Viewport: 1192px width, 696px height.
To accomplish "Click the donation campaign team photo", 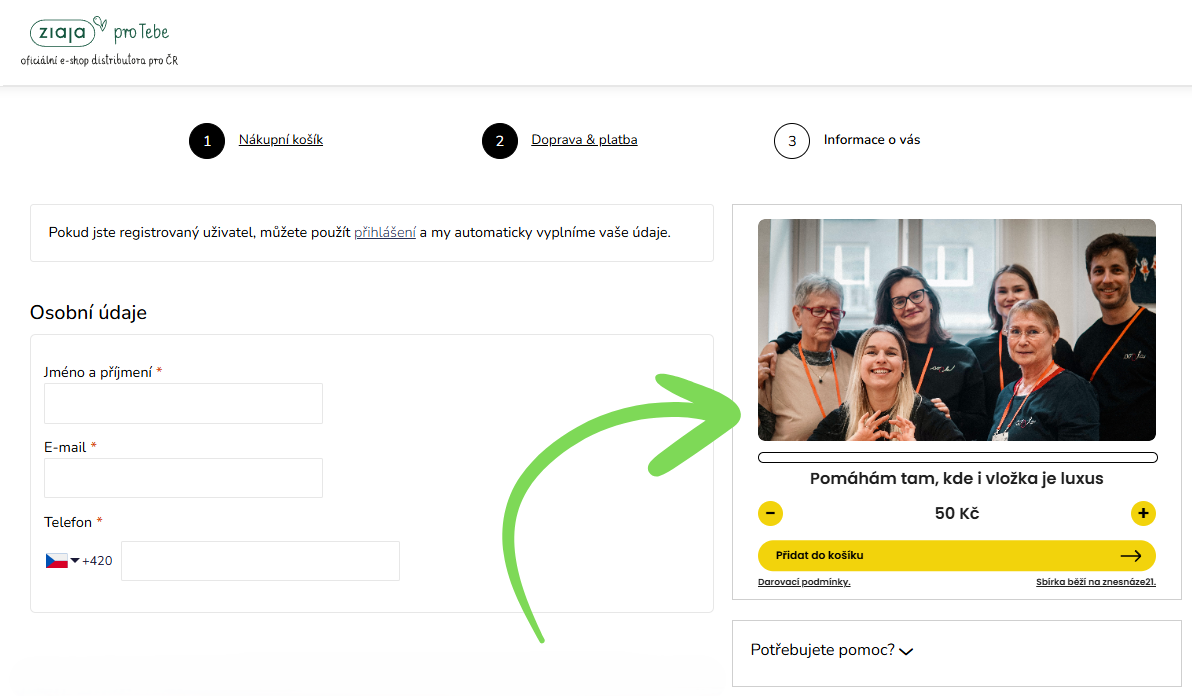I will pyautogui.click(x=956, y=330).
